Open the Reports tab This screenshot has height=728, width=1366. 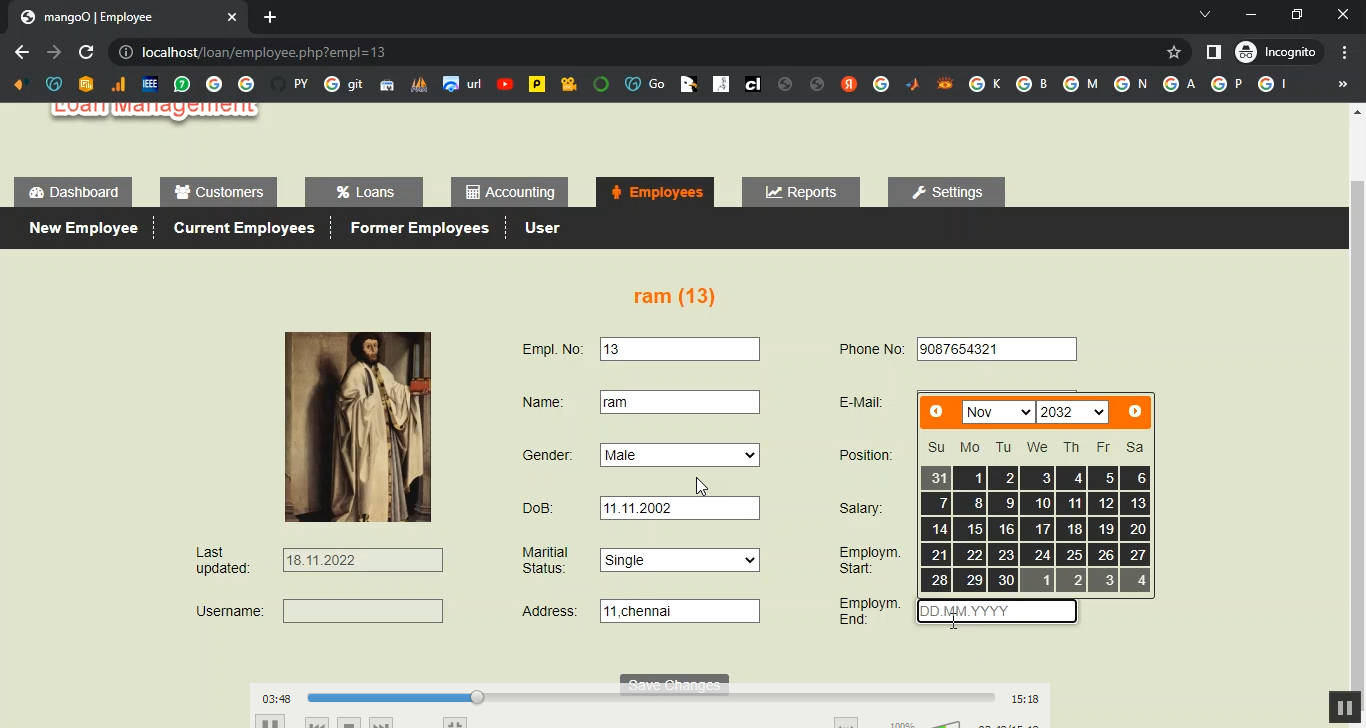click(x=801, y=192)
